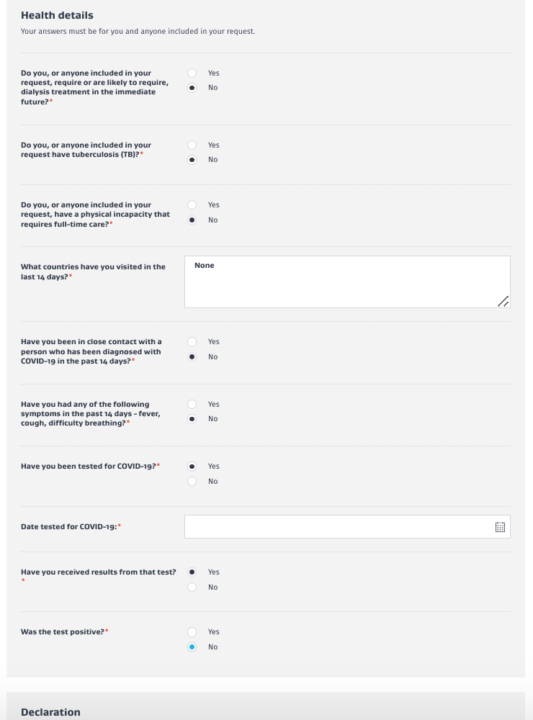Mark No for close contact with COVID-19 case
The width and height of the screenshot is (533, 720).
tap(192, 357)
